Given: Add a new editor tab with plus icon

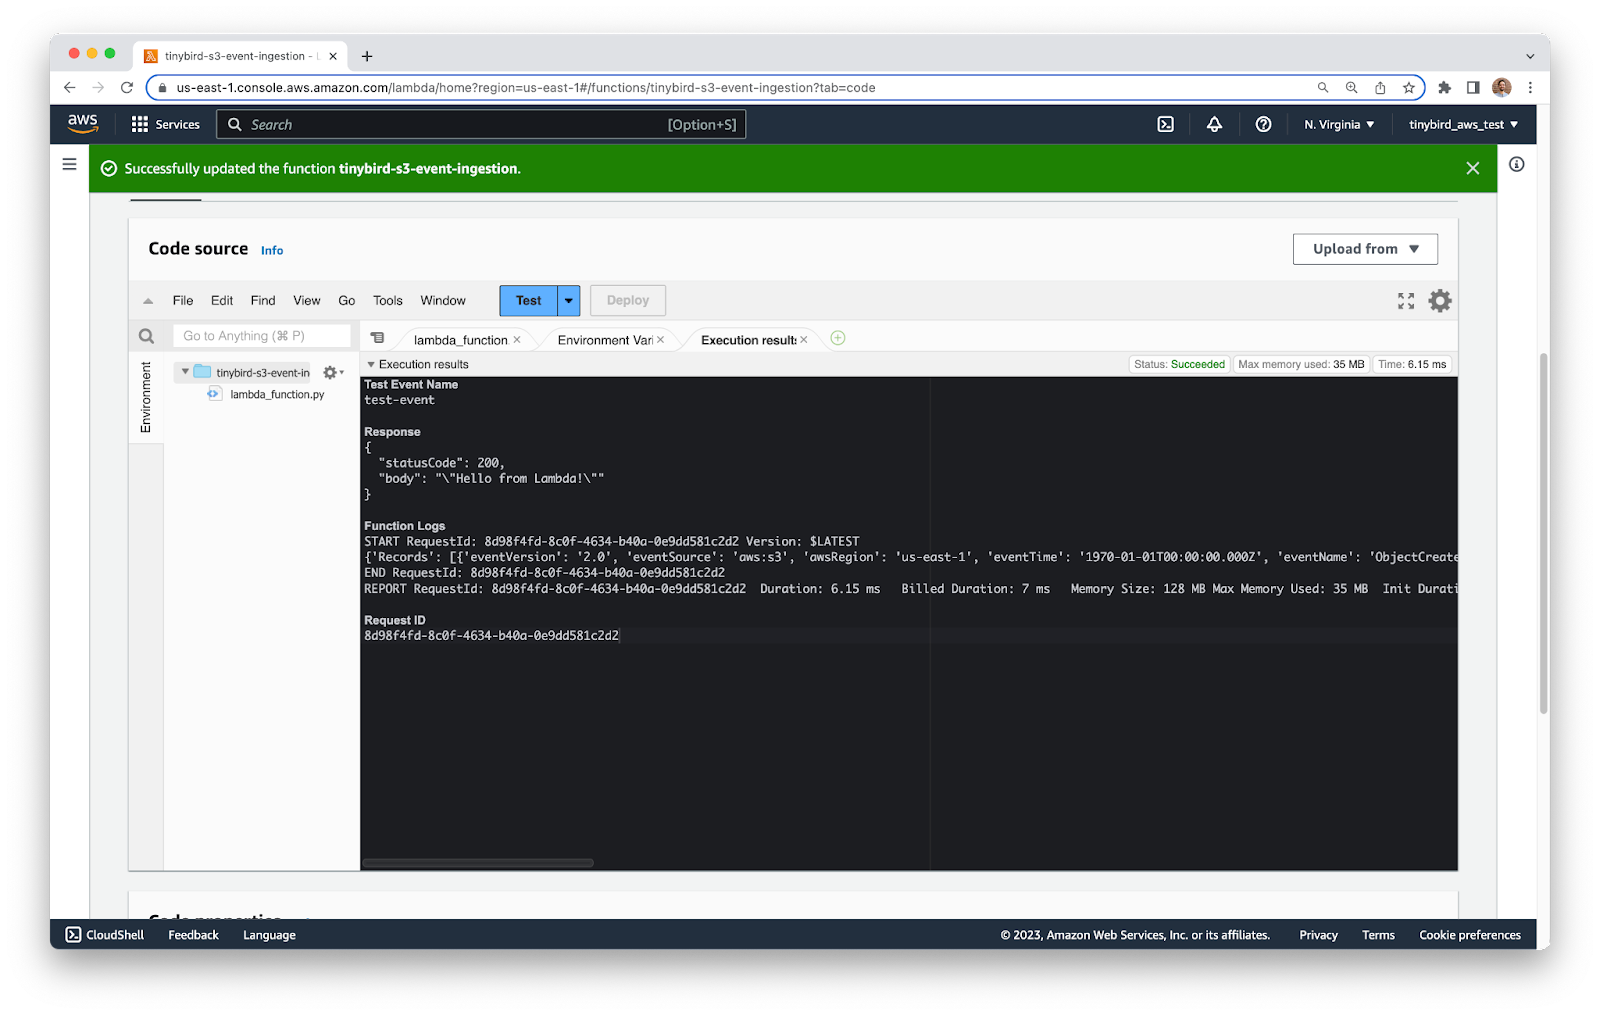Looking at the screenshot, I should click(x=838, y=339).
